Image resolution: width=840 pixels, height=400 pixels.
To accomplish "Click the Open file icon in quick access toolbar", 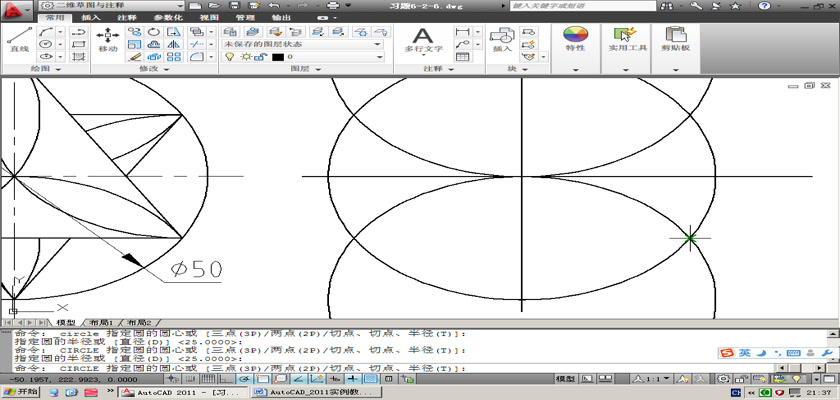I will click(x=215, y=5).
